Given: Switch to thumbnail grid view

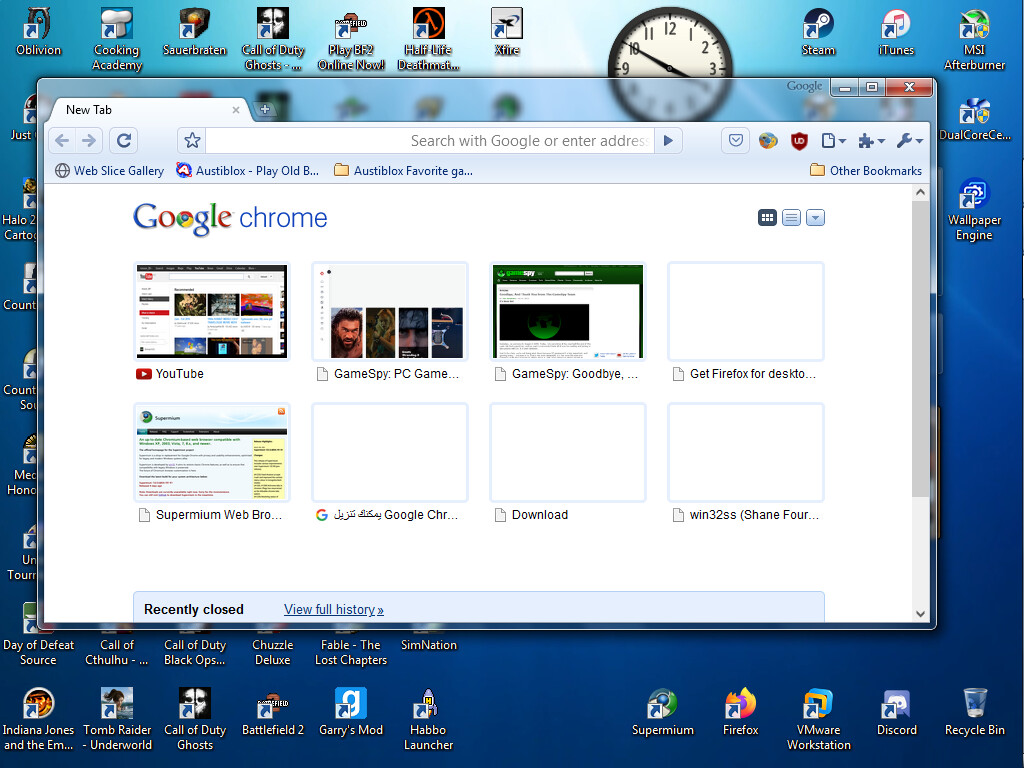Looking at the screenshot, I should tap(767, 217).
